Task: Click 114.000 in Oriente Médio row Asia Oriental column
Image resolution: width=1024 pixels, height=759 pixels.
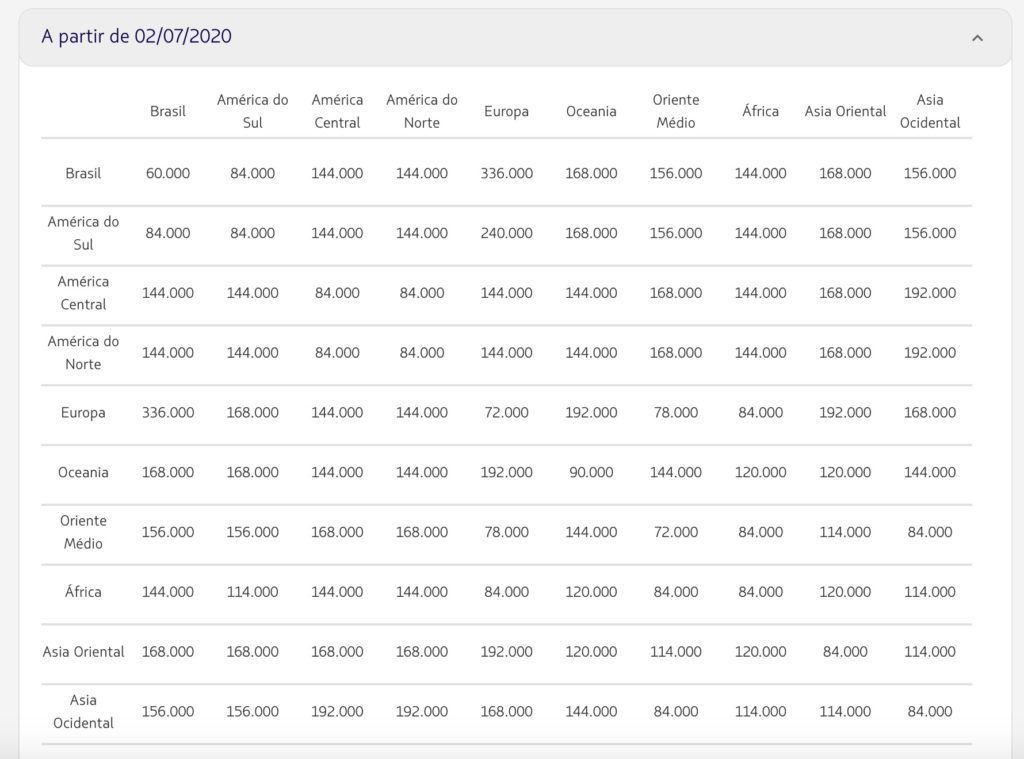Action: pos(845,532)
